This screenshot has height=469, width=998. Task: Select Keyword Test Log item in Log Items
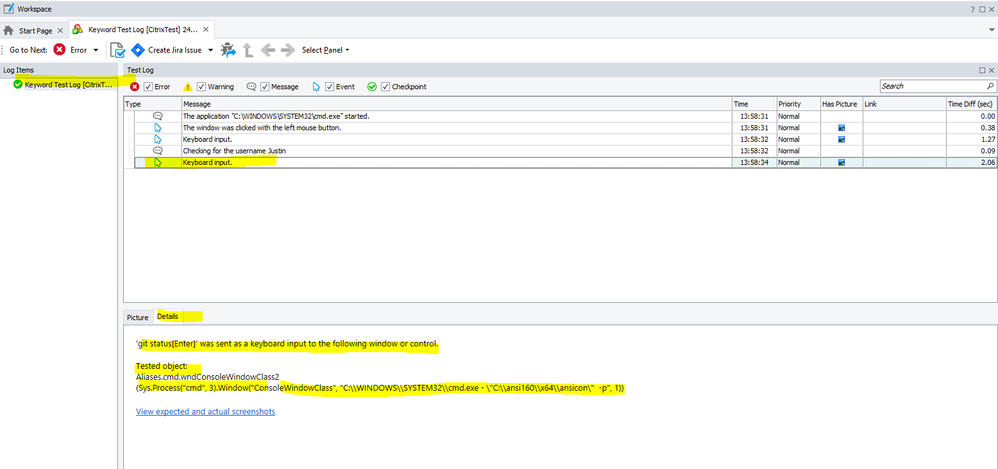[x=68, y=85]
